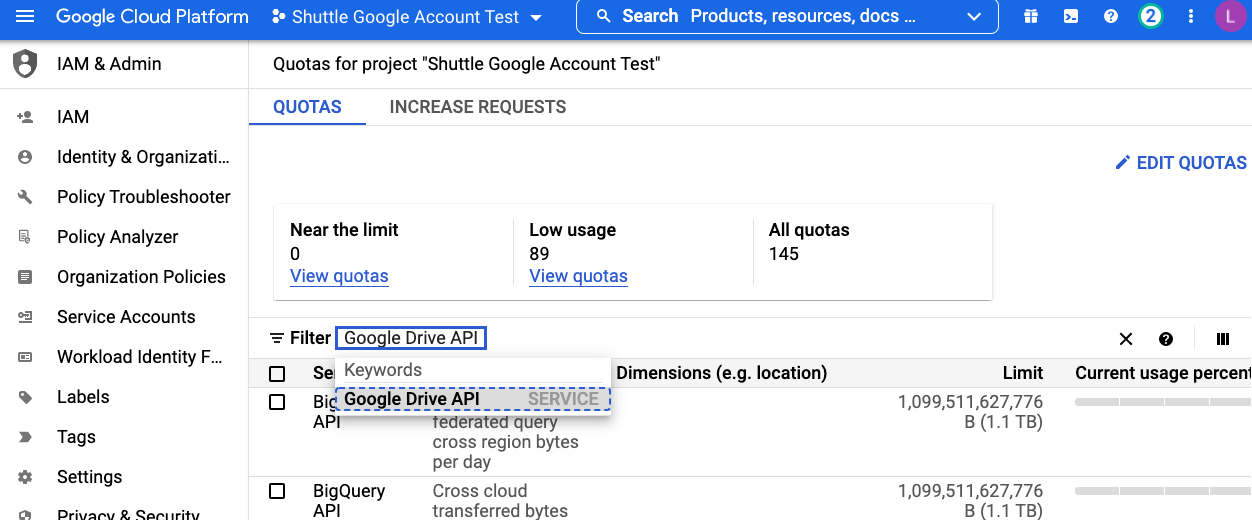Click the user account avatar
This screenshot has width=1252, height=520.
[x=1229, y=17]
